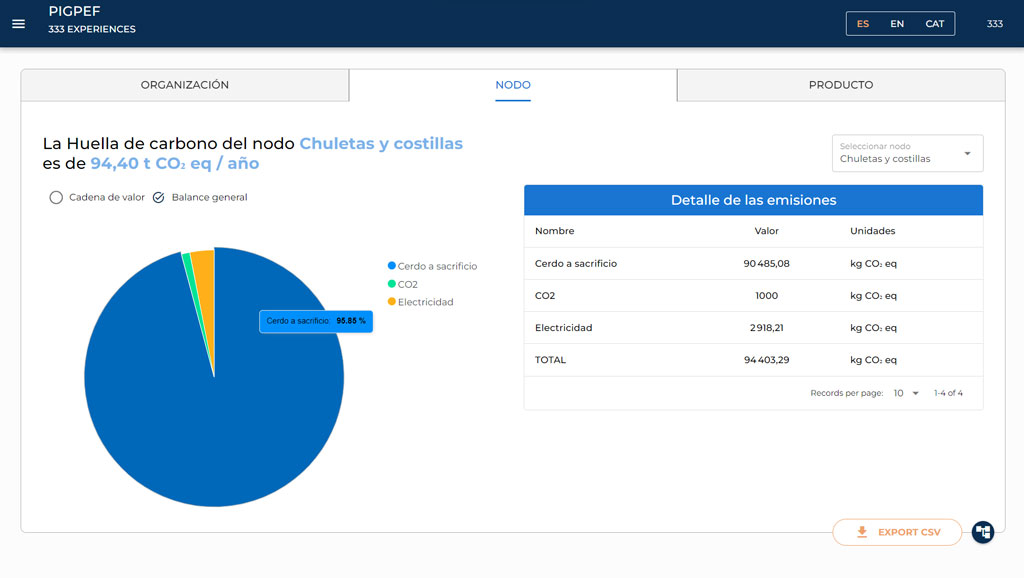Open the Seleccionar nodo dropdown

[x=907, y=153]
